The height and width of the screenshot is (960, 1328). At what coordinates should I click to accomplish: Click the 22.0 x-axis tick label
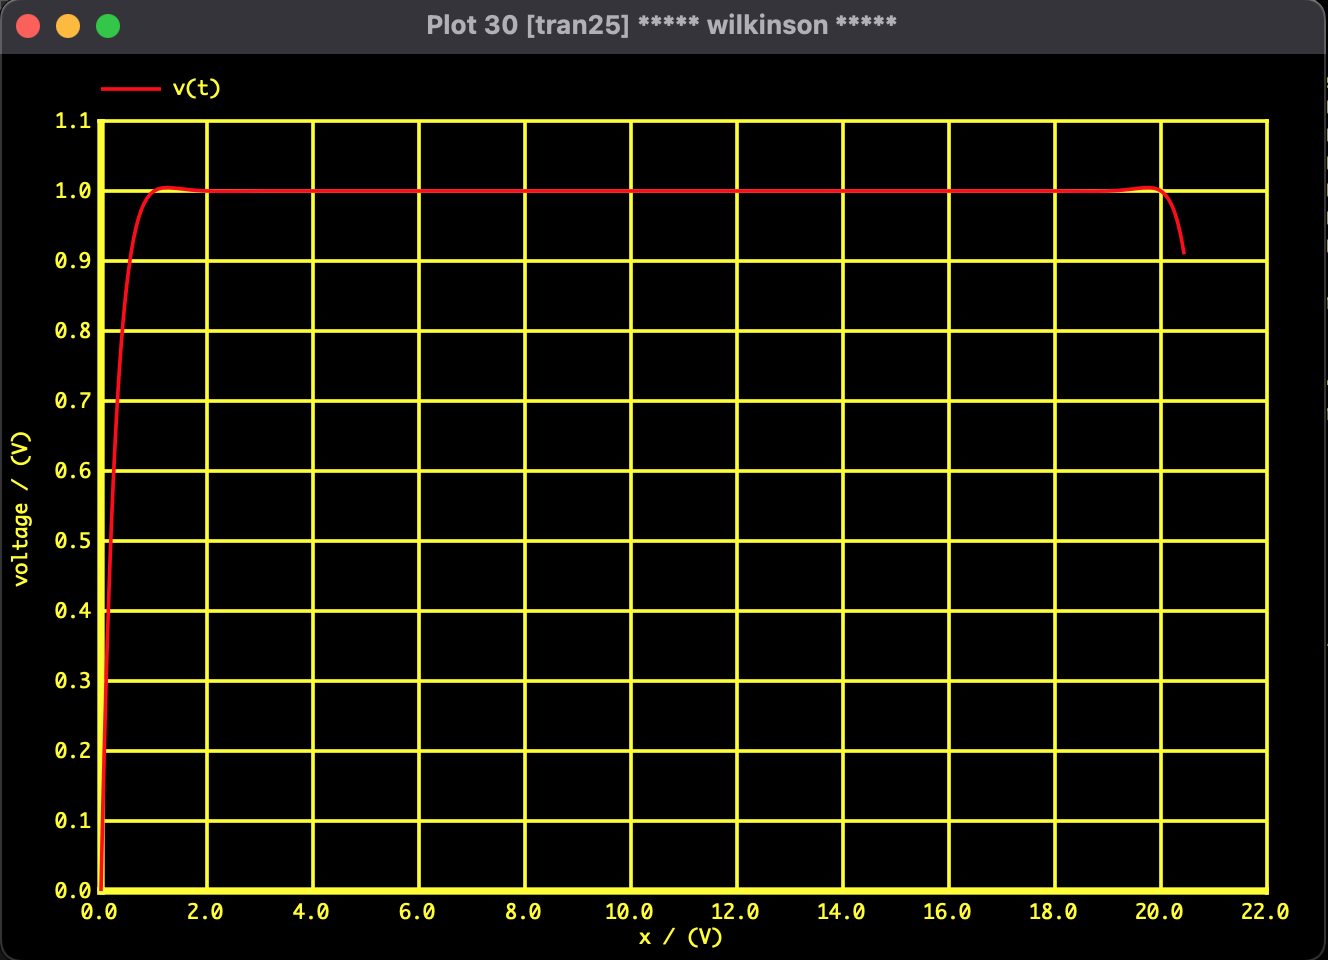[x=1263, y=911]
